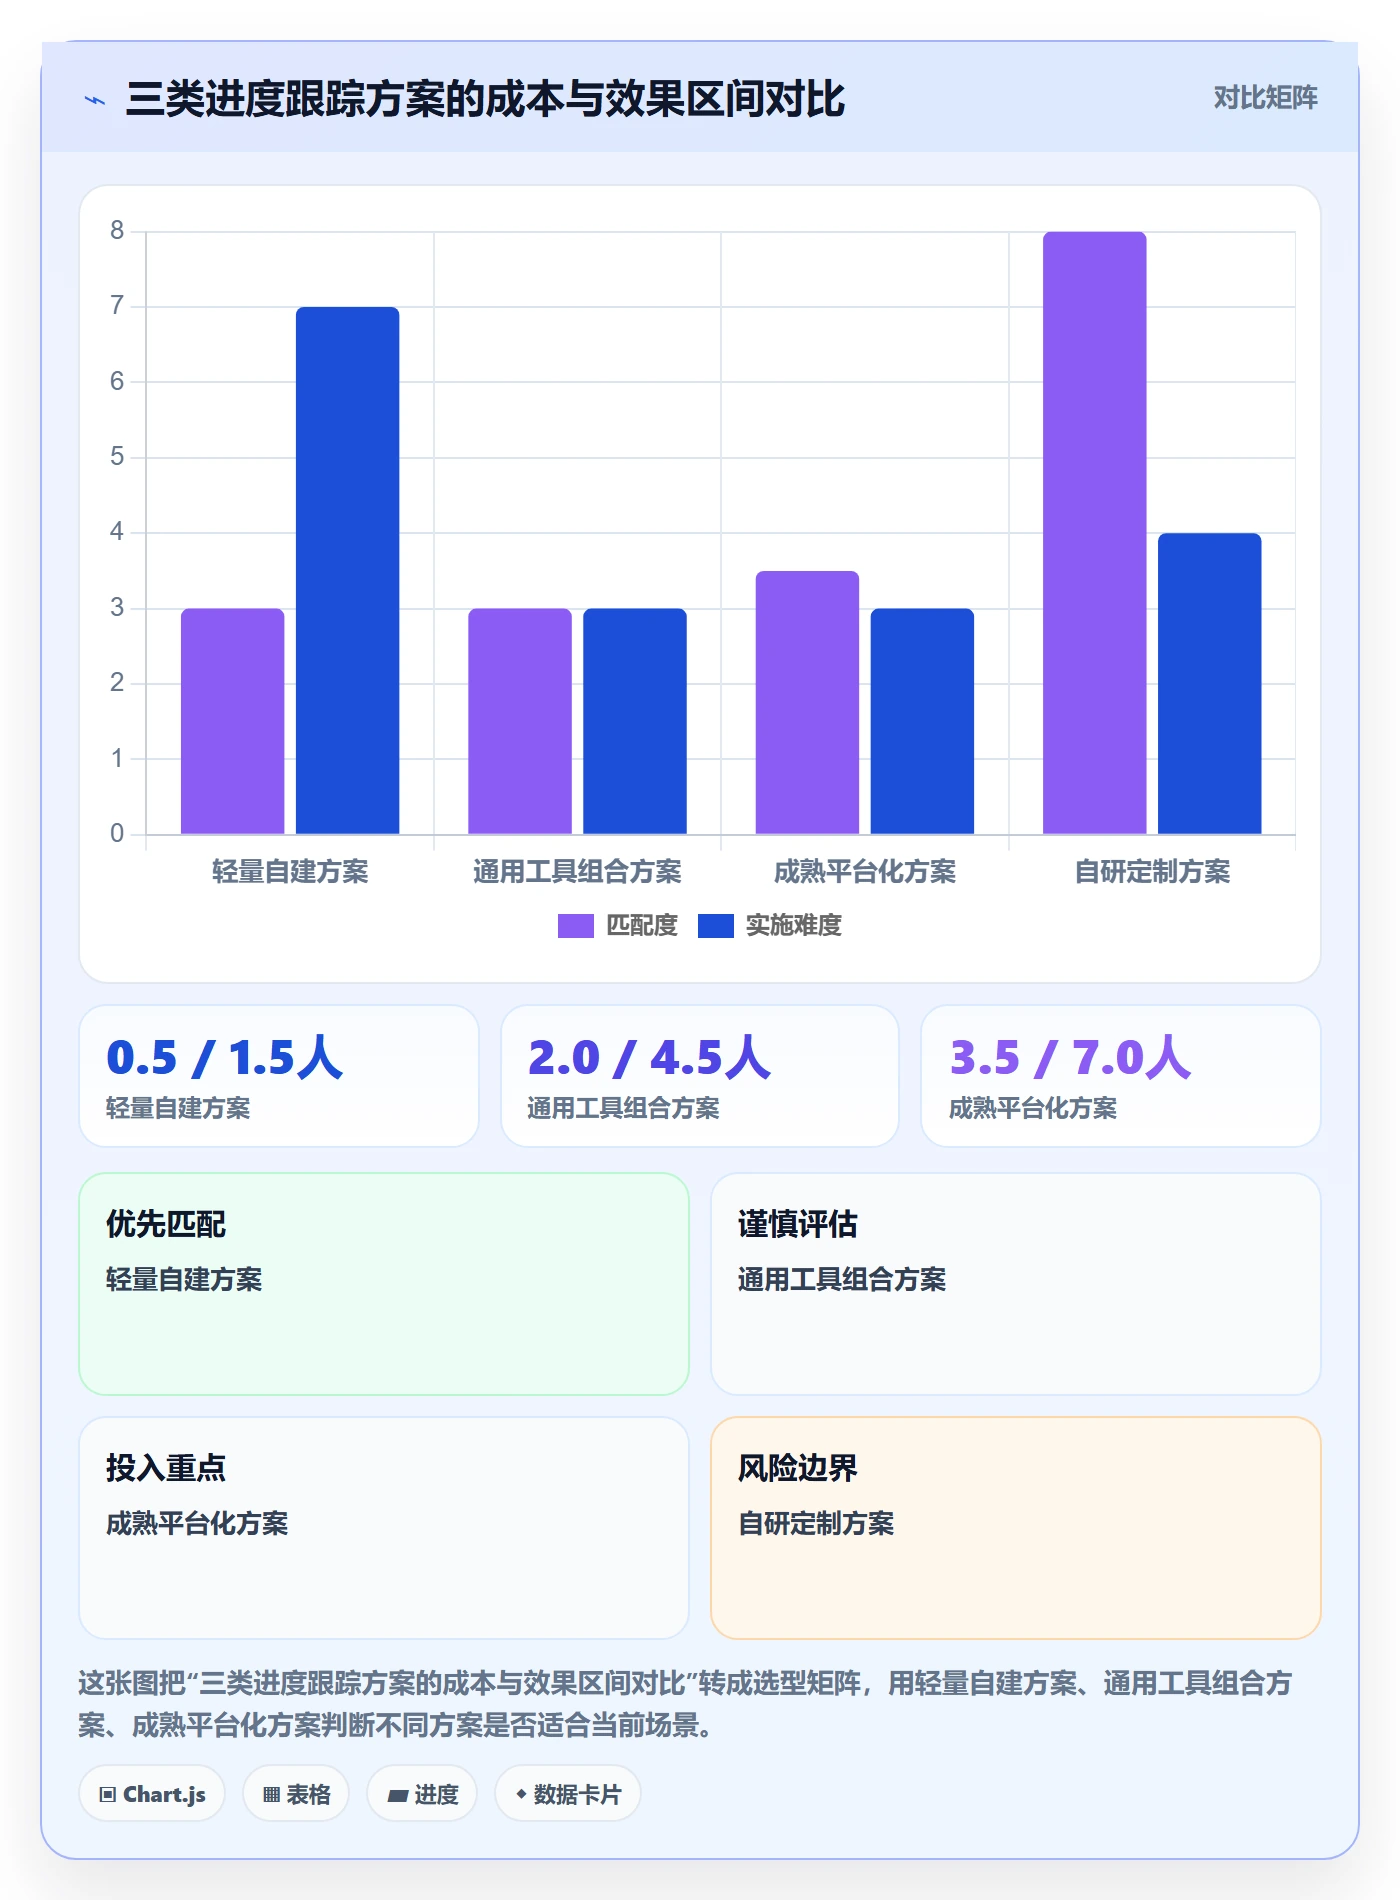Click the blue bar for 轻量自建方案

tap(348, 570)
